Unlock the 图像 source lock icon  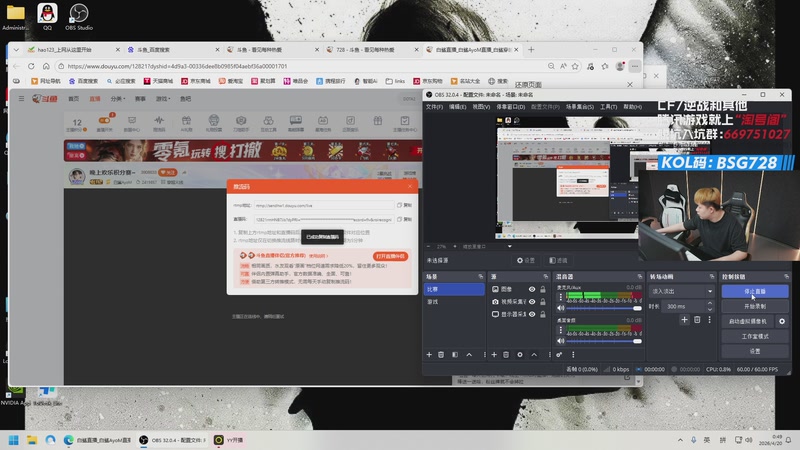(543, 289)
